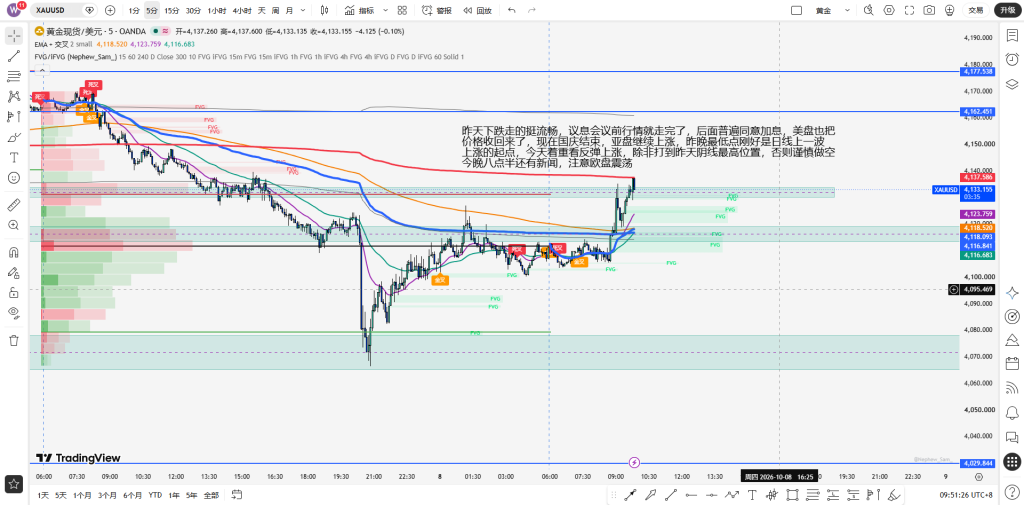Expand the time interval dropdown arrow
This screenshot has height=505, width=1024.
(304, 10)
